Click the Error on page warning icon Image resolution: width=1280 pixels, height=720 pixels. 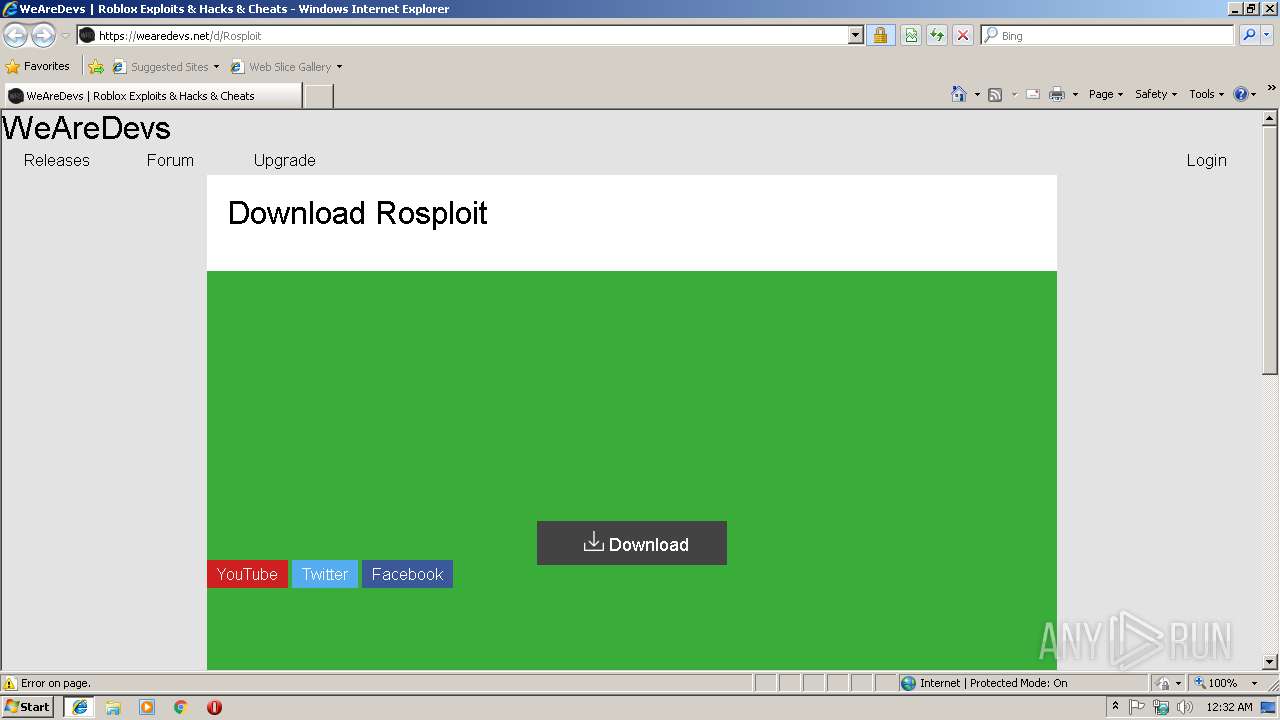point(10,683)
